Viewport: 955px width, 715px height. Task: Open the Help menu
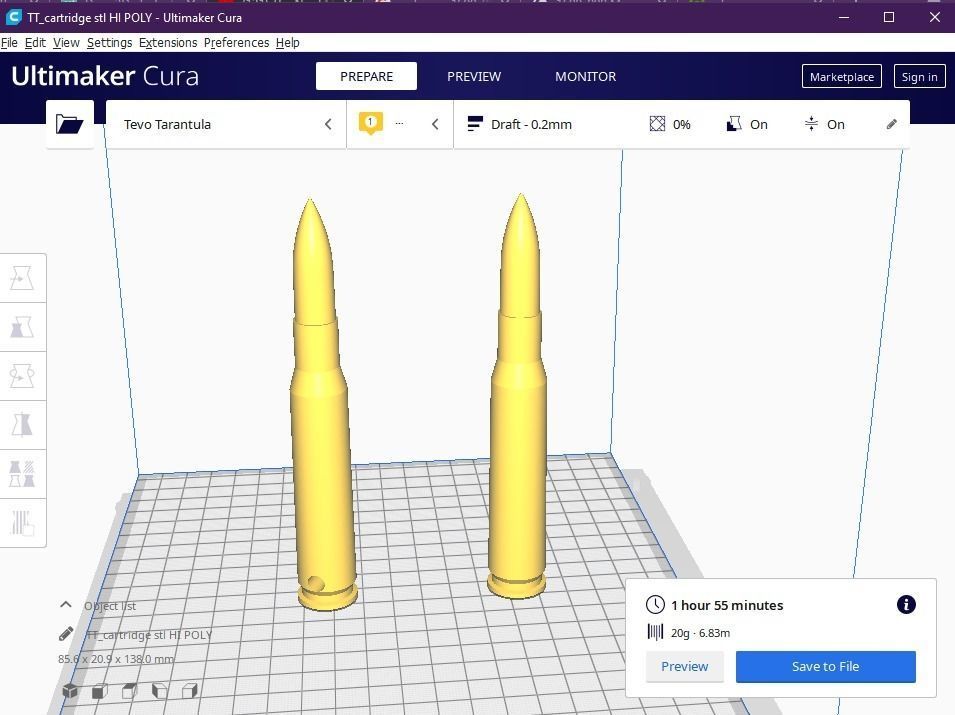[287, 43]
